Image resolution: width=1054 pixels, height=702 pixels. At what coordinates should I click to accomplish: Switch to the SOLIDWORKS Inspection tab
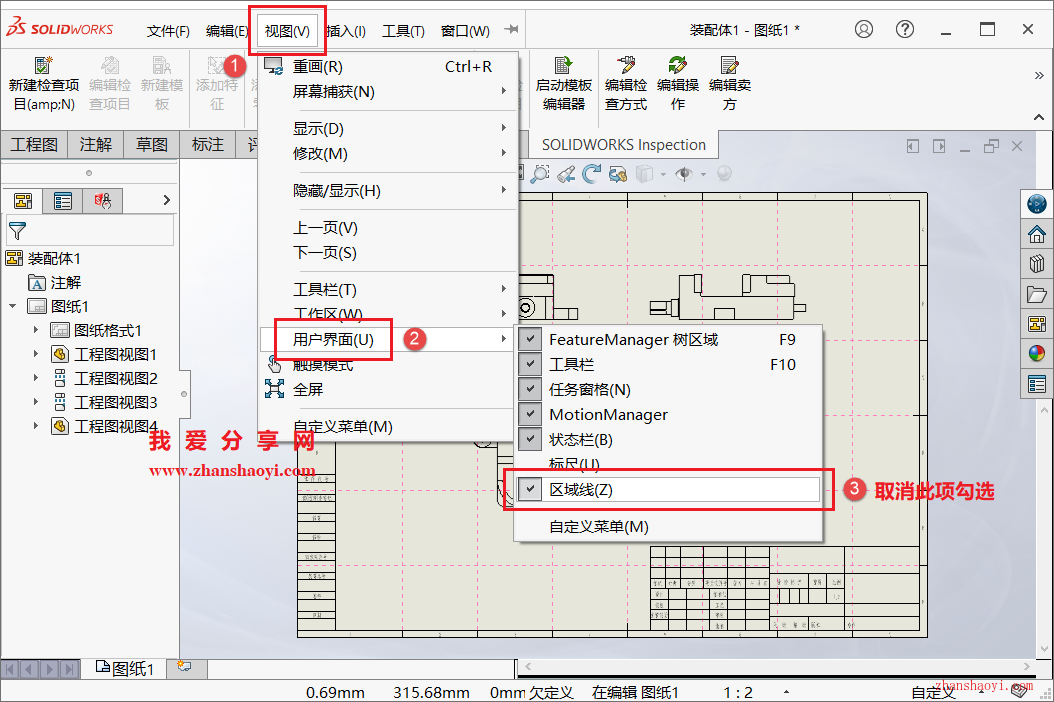pos(623,145)
